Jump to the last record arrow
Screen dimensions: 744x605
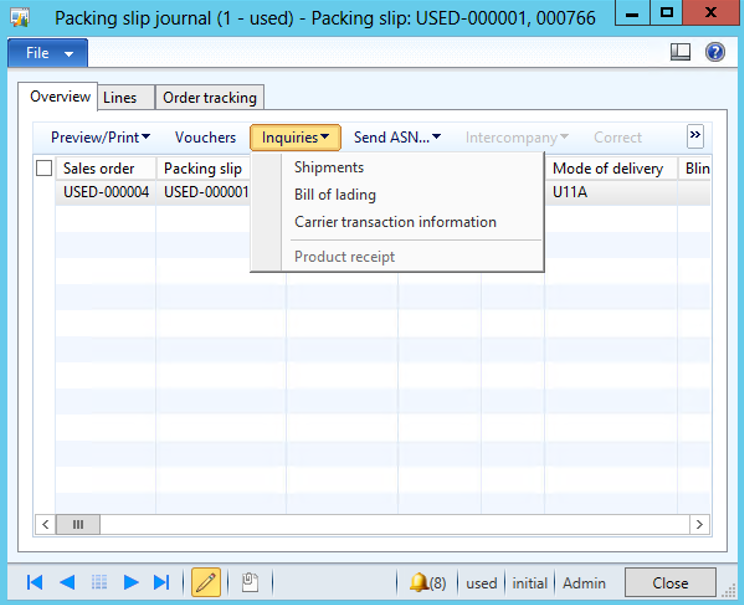coord(161,583)
